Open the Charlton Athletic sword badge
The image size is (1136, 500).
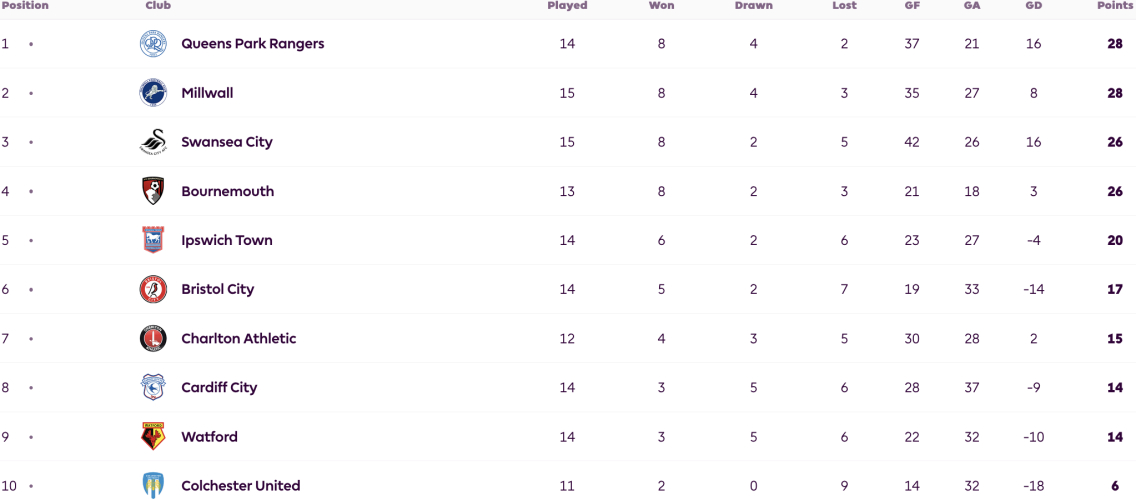tap(153, 338)
